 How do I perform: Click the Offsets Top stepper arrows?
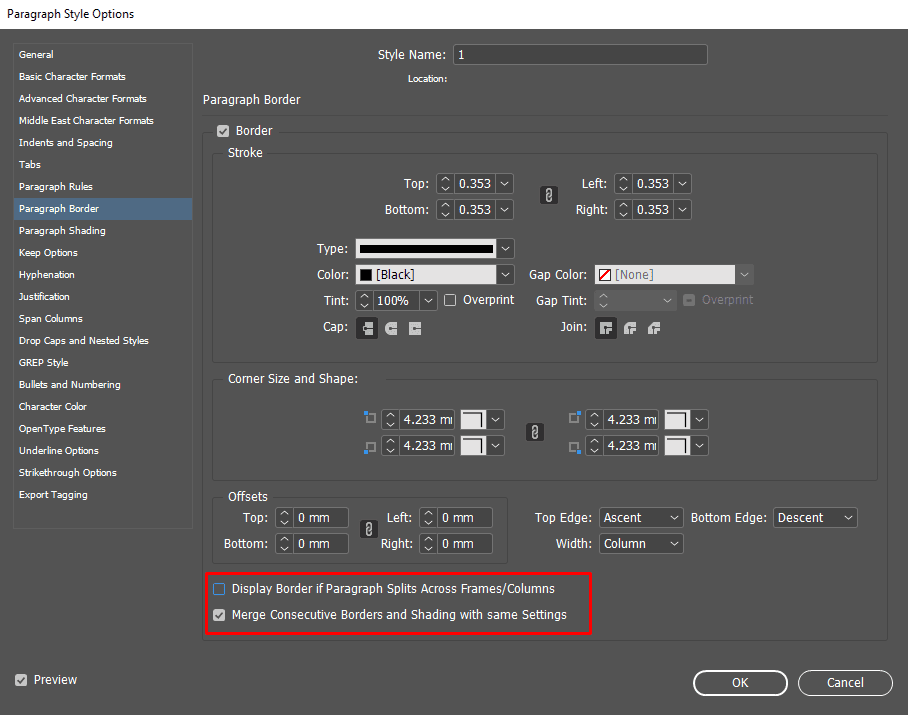pos(284,518)
